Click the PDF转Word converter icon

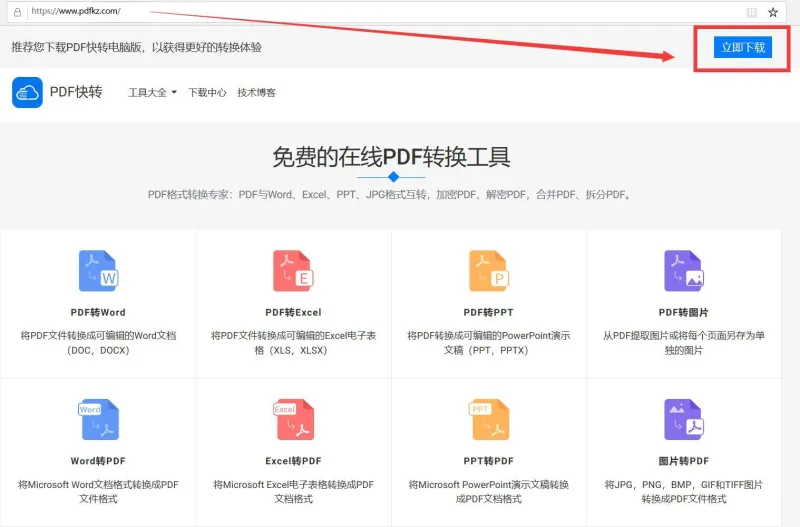coord(98,271)
